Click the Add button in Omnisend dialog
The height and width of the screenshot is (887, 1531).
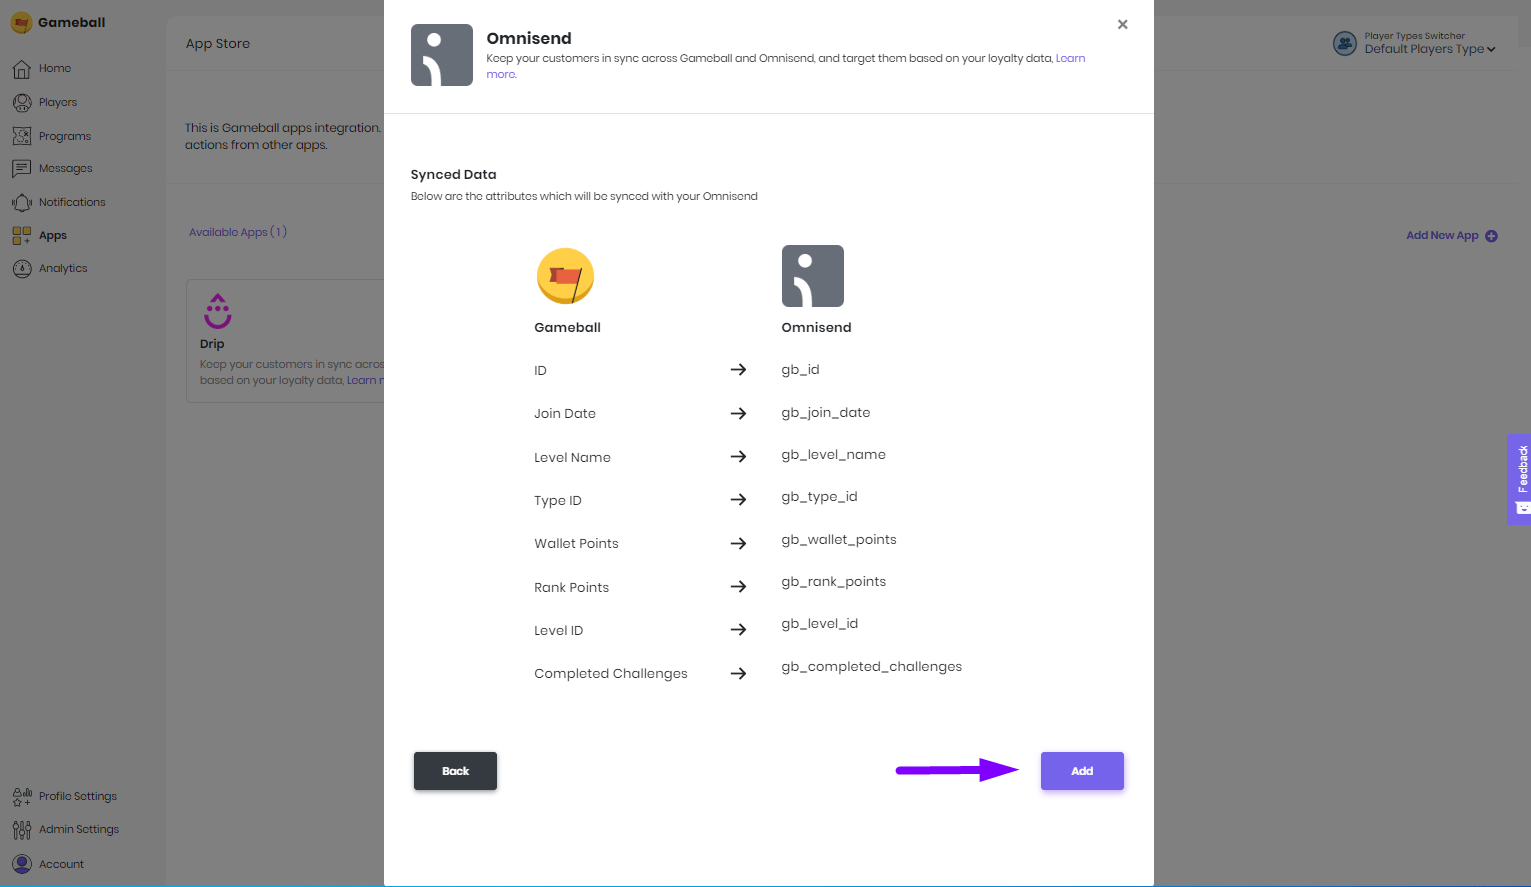tap(1082, 771)
